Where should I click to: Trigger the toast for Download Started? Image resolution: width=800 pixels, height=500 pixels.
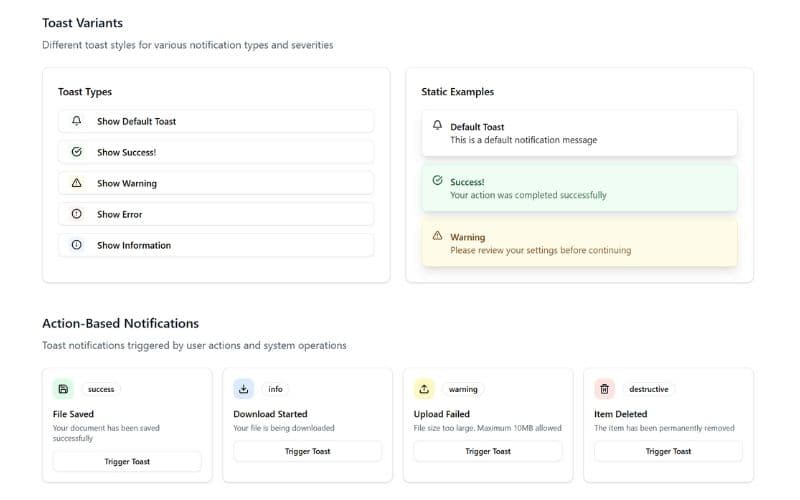(307, 451)
